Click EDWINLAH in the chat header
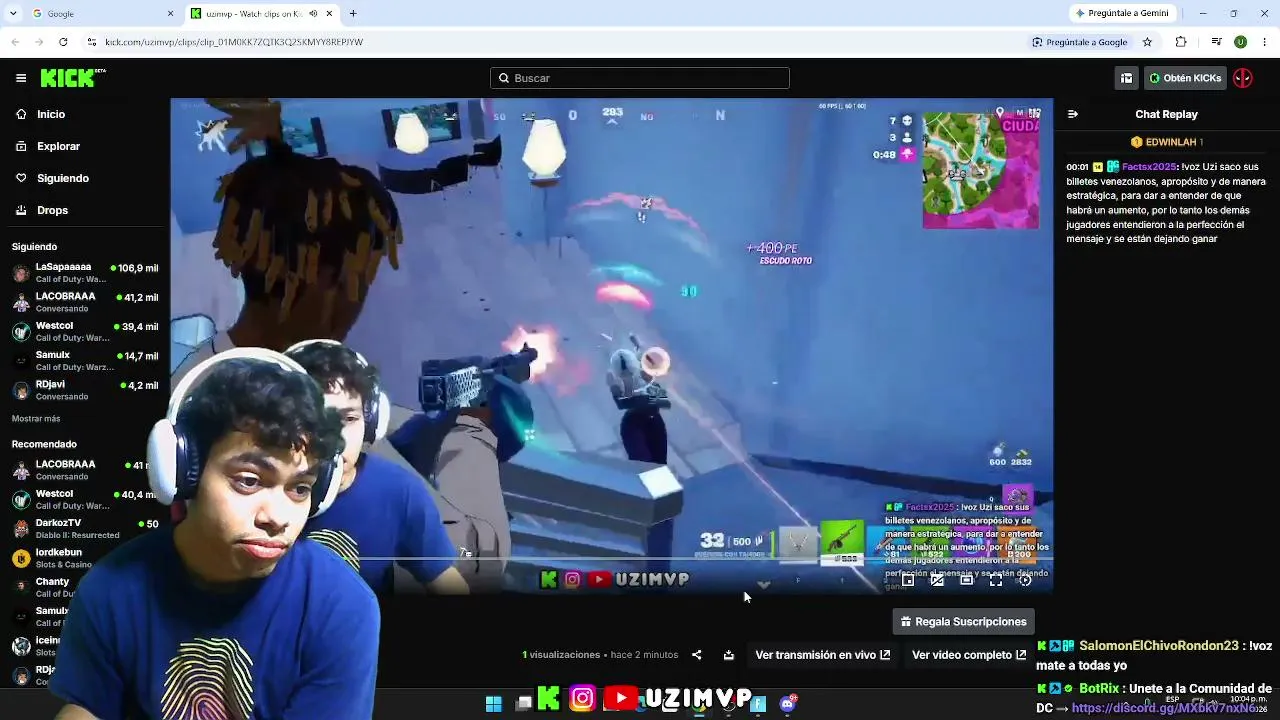1280x720 pixels. tap(1171, 142)
